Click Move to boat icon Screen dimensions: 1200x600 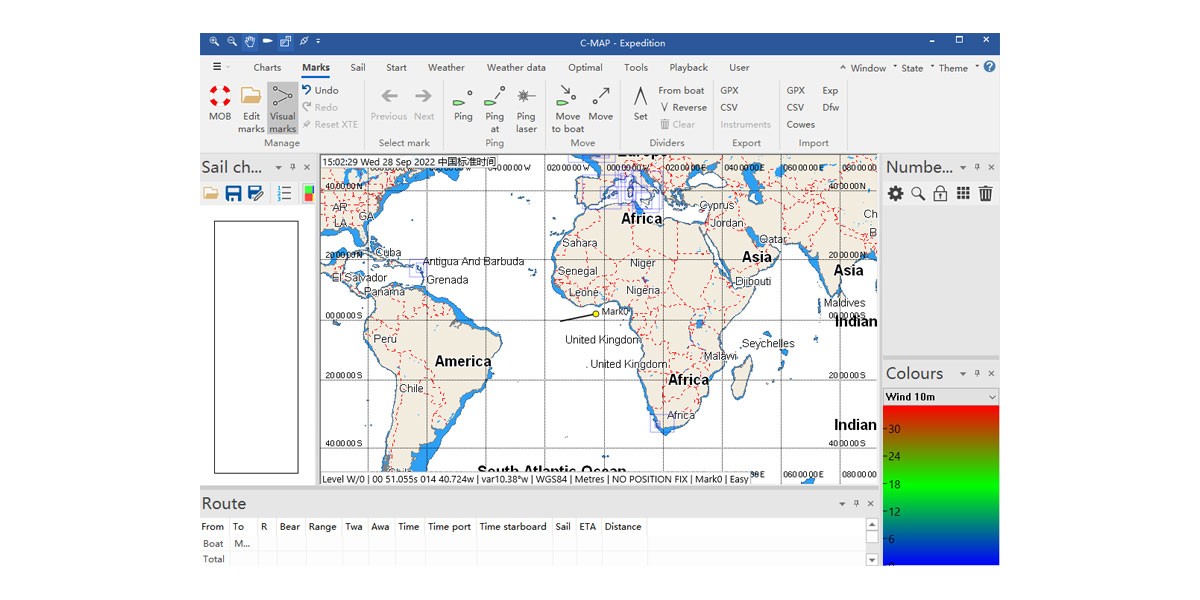[x=567, y=96]
